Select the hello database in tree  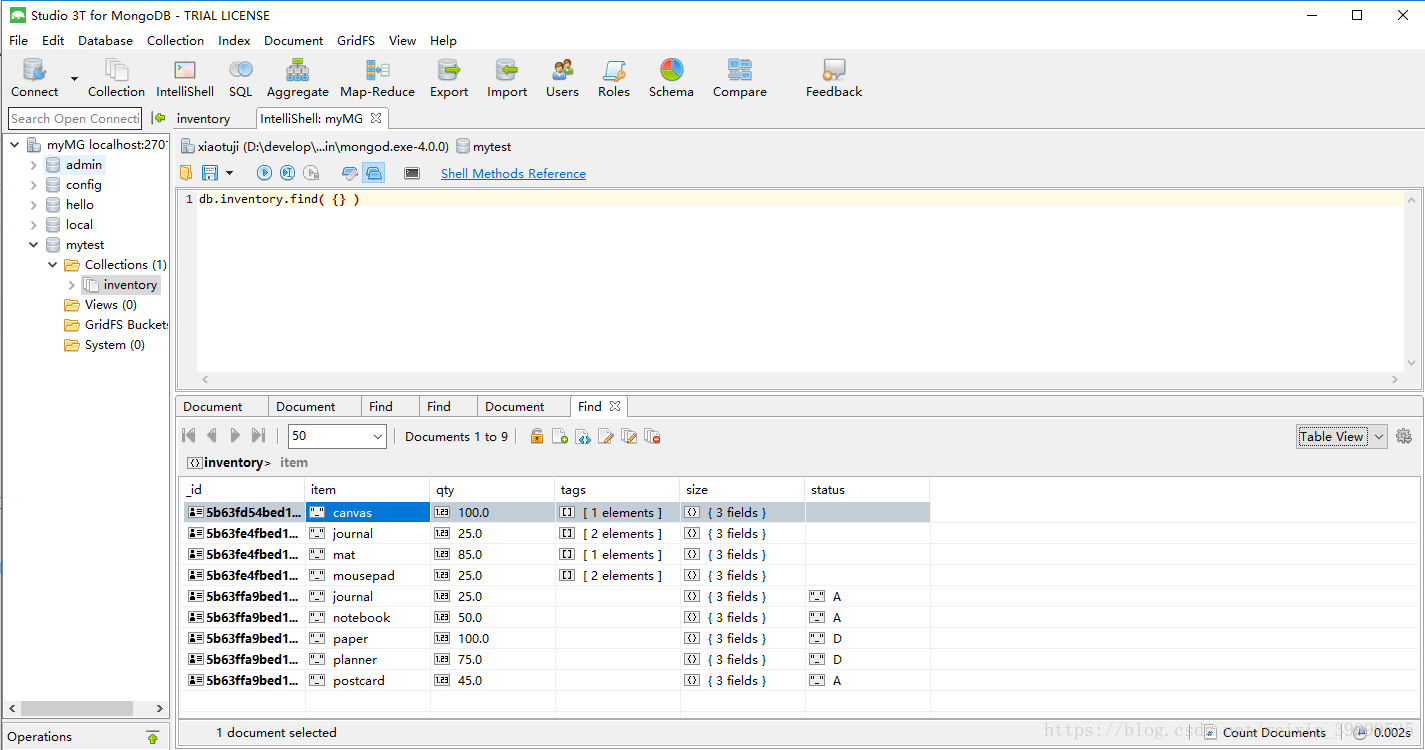80,205
